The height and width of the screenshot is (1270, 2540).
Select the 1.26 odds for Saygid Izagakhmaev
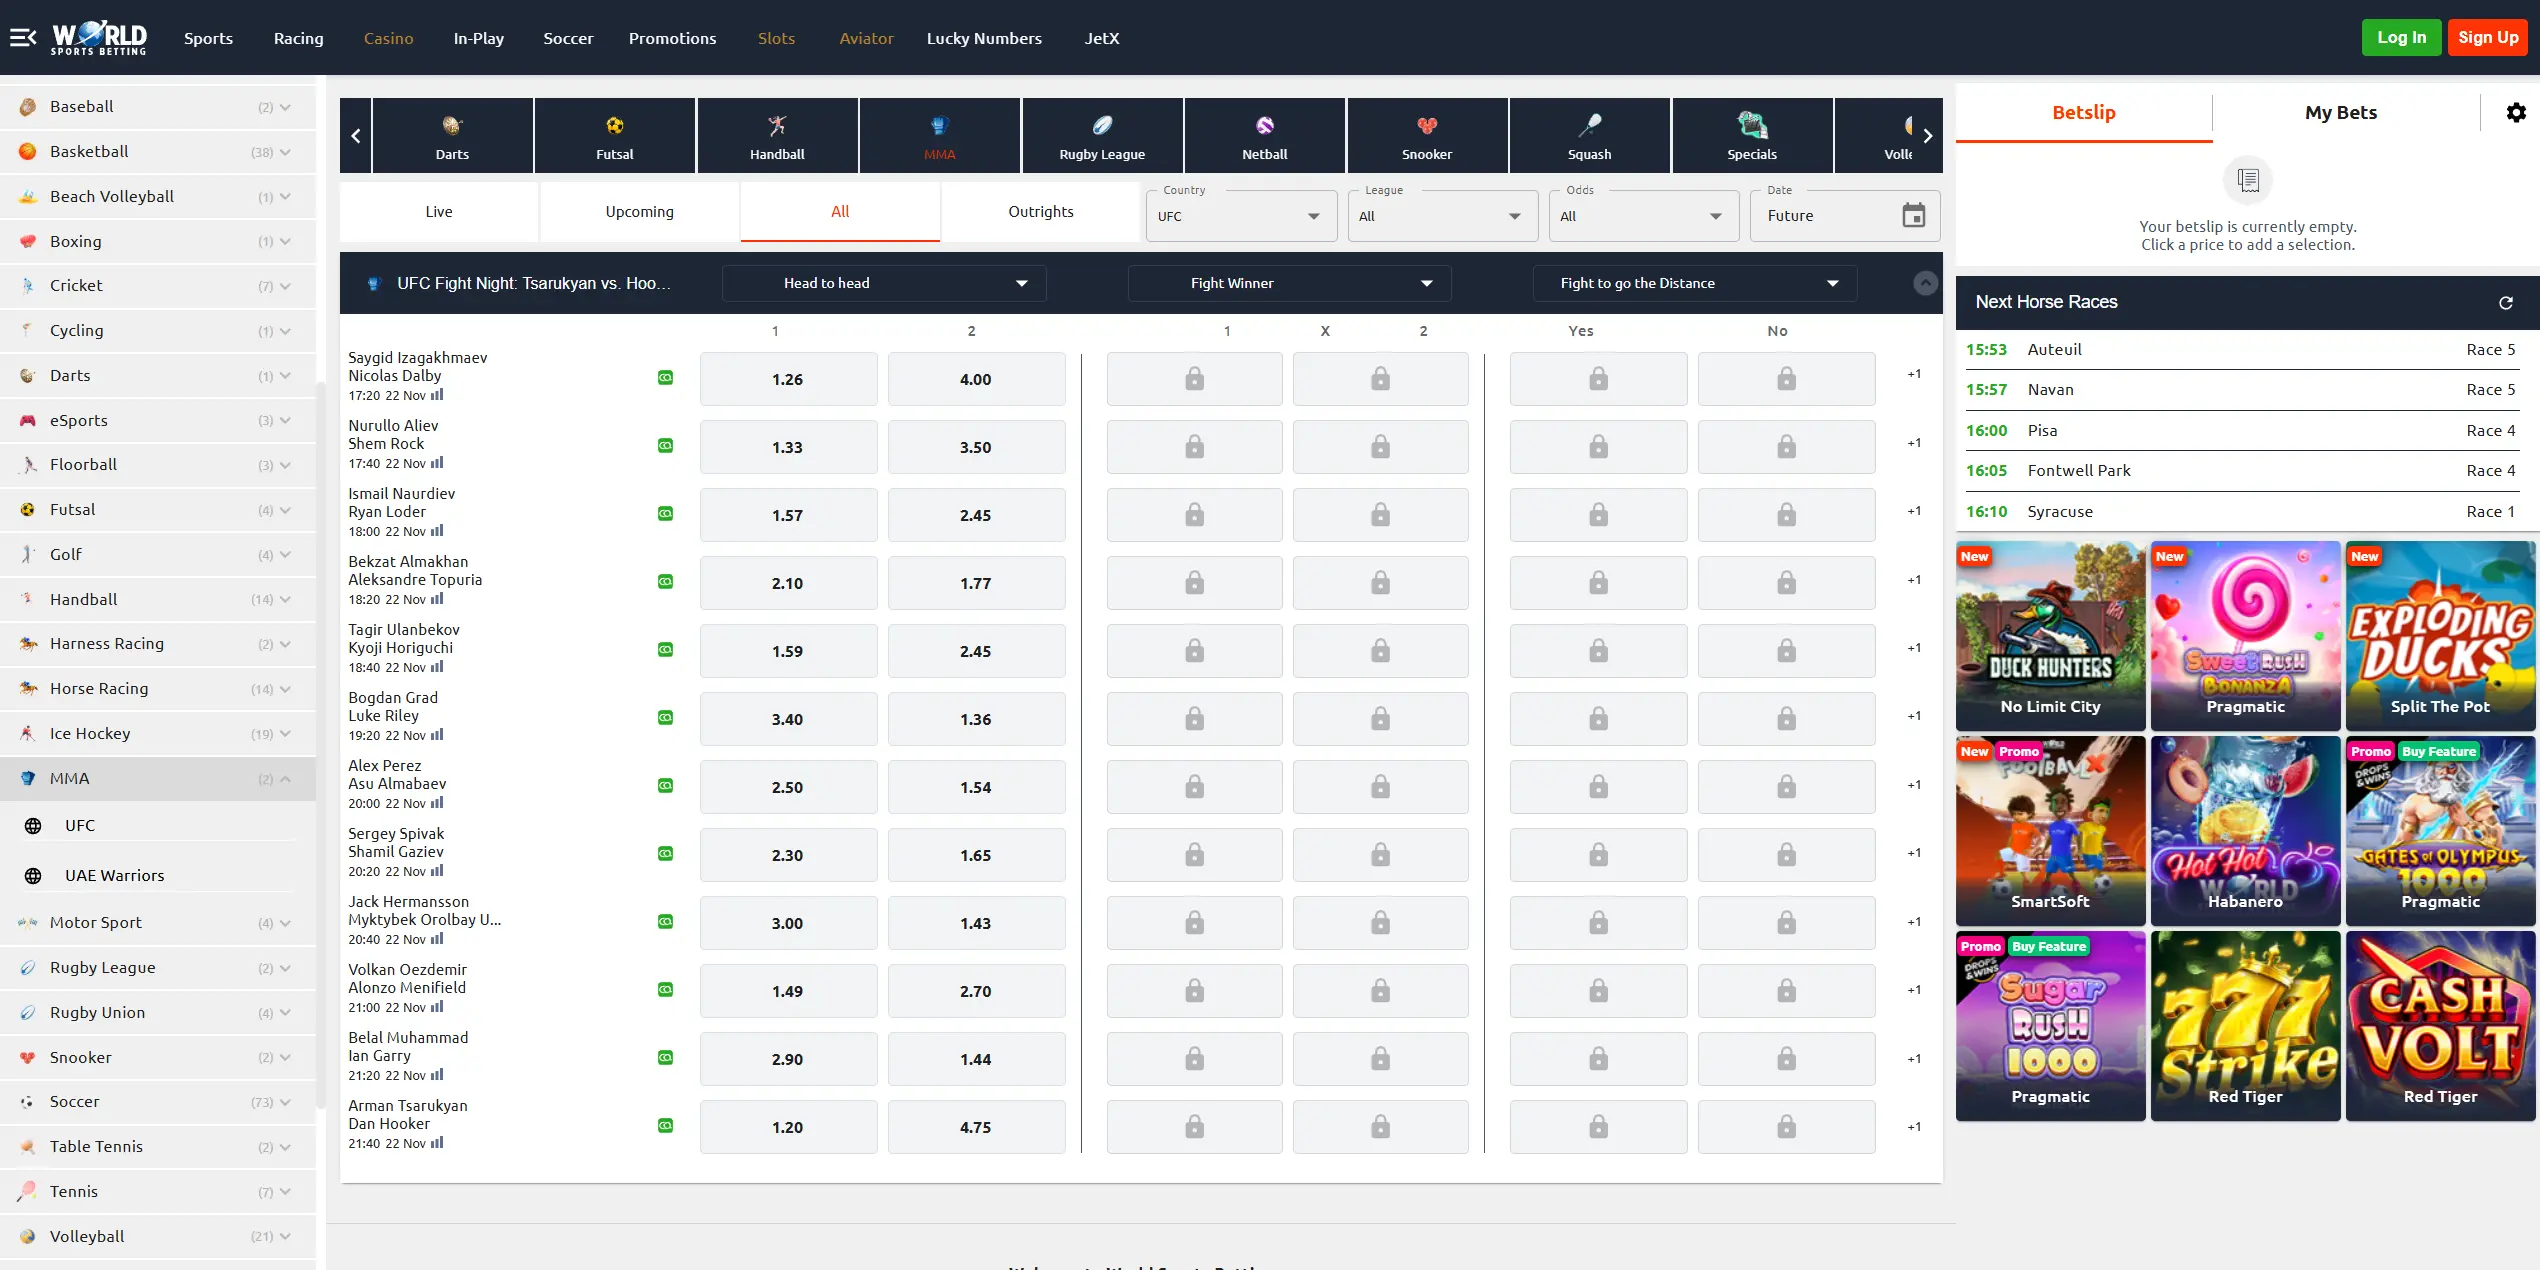(x=788, y=379)
